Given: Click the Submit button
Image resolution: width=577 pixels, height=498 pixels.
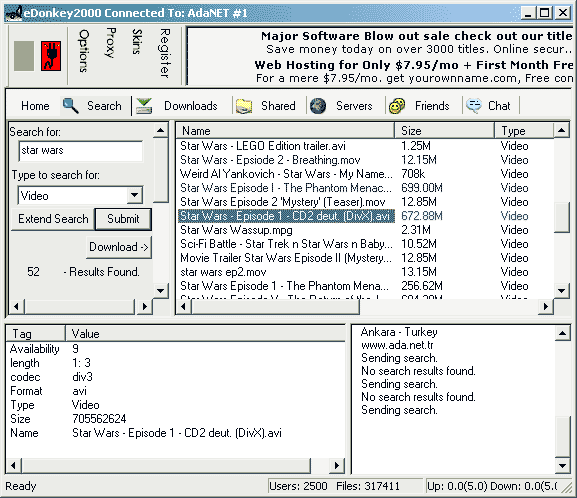Looking at the screenshot, I should (x=123, y=219).
